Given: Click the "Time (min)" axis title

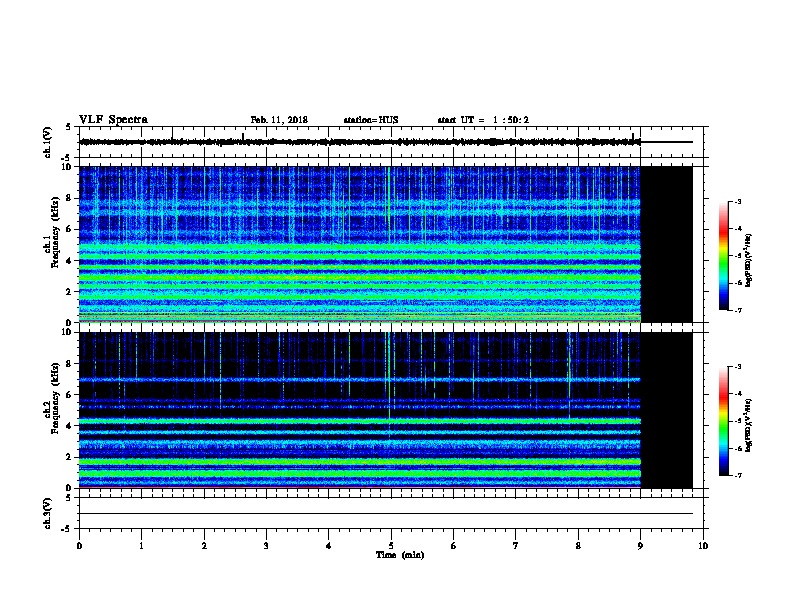Looking at the screenshot, I should click(400, 555).
